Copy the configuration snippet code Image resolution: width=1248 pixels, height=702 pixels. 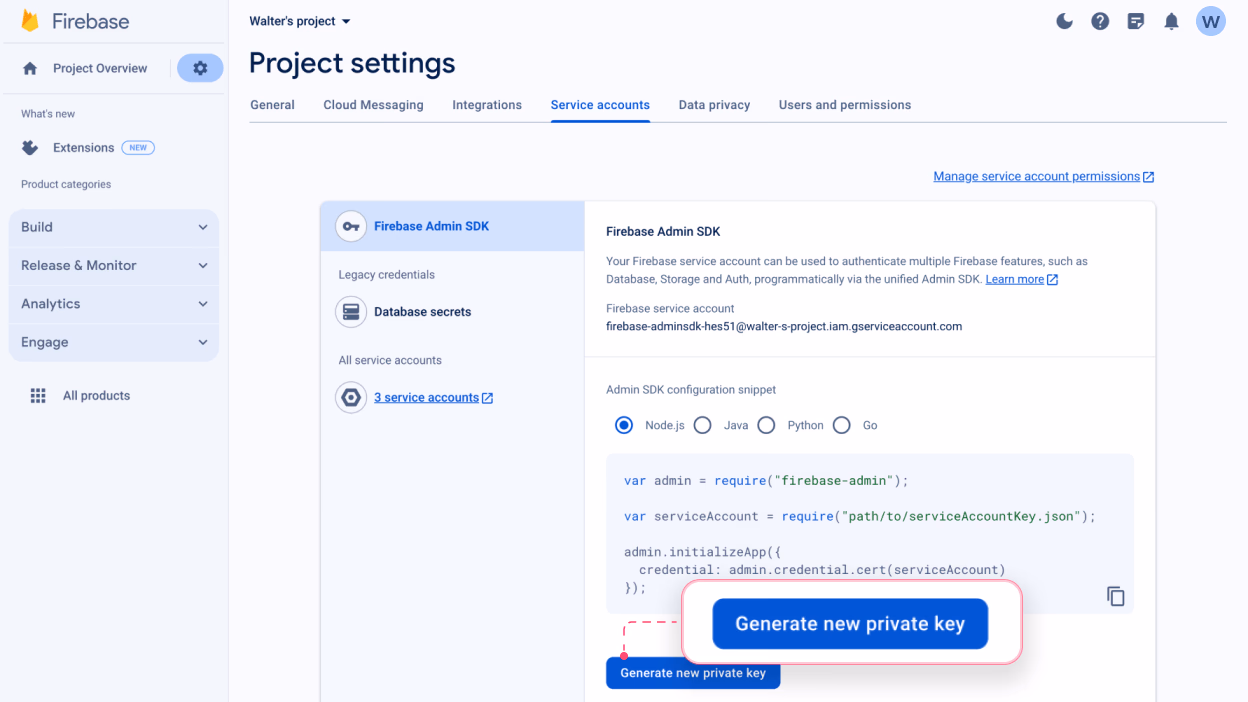click(x=1116, y=596)
